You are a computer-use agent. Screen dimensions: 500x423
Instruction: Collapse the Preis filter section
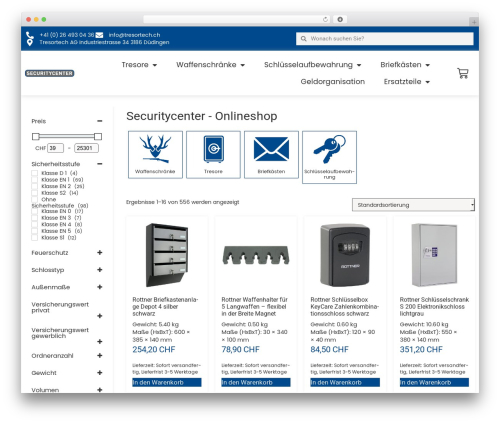[x=100, y=121]
